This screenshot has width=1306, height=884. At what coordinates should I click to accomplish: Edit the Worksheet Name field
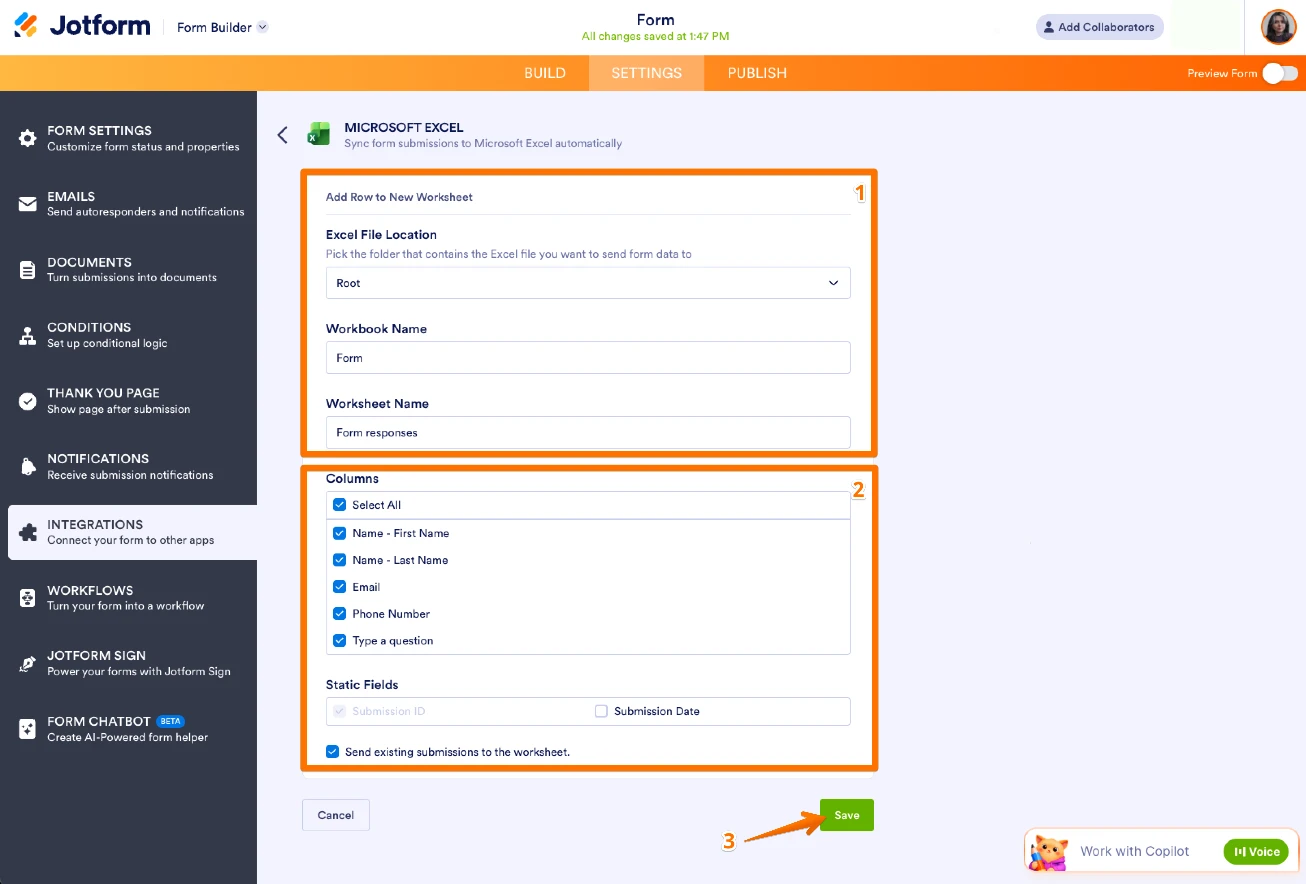coord(588,432)
